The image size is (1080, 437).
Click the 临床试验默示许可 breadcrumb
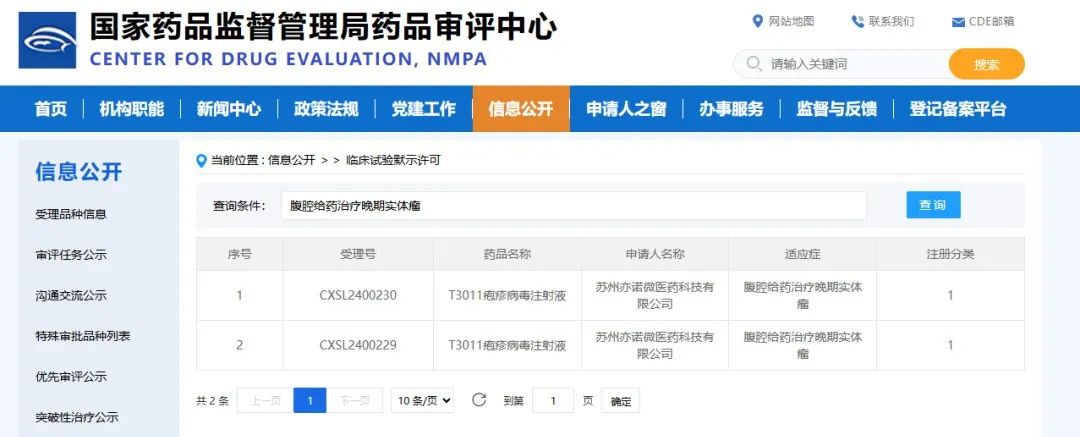pyautogui.click(x=393, y=161)
